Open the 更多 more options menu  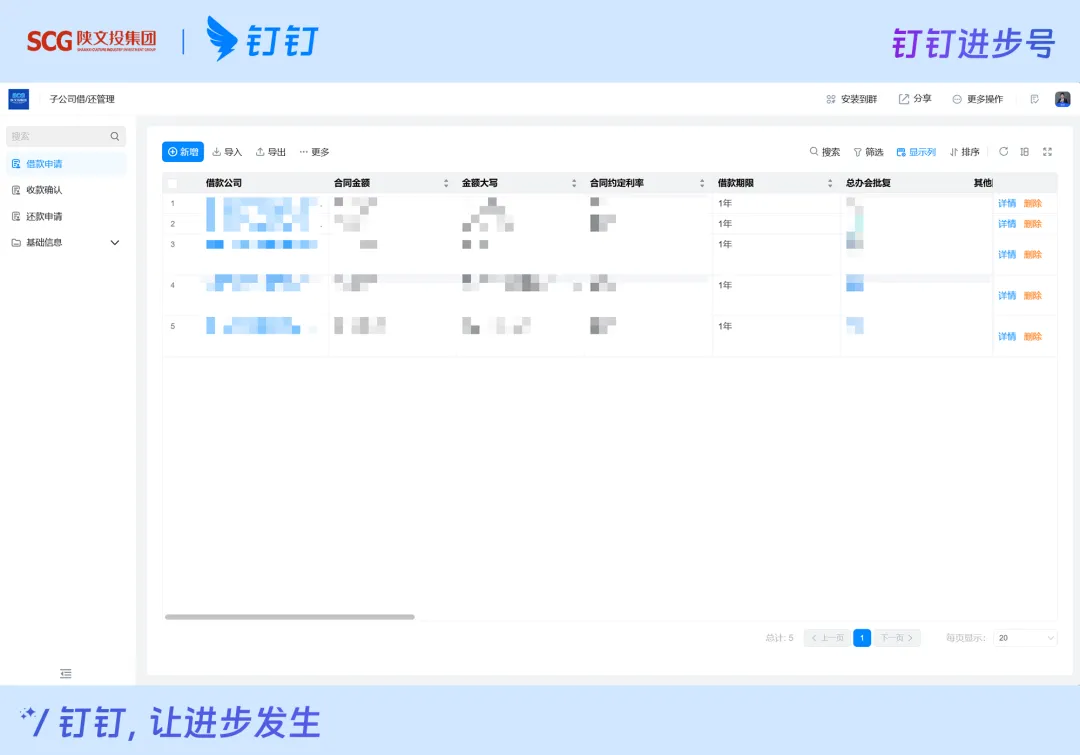point(314,152)
